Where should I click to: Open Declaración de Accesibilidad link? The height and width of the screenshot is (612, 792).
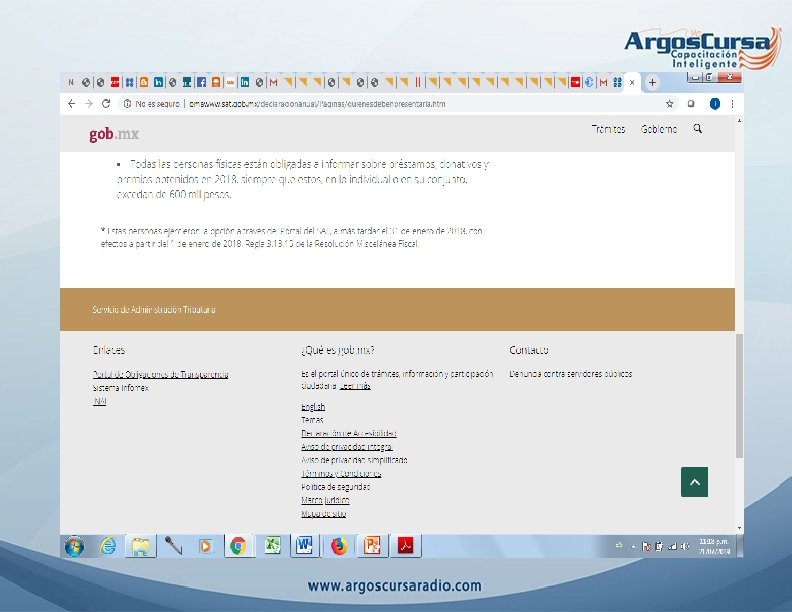coord(349,433)
